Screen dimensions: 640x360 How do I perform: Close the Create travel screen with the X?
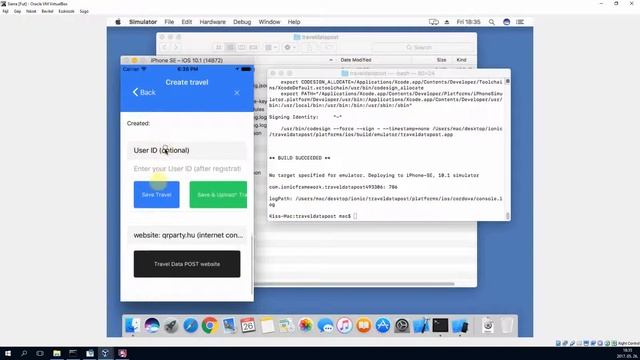[237, 93]
